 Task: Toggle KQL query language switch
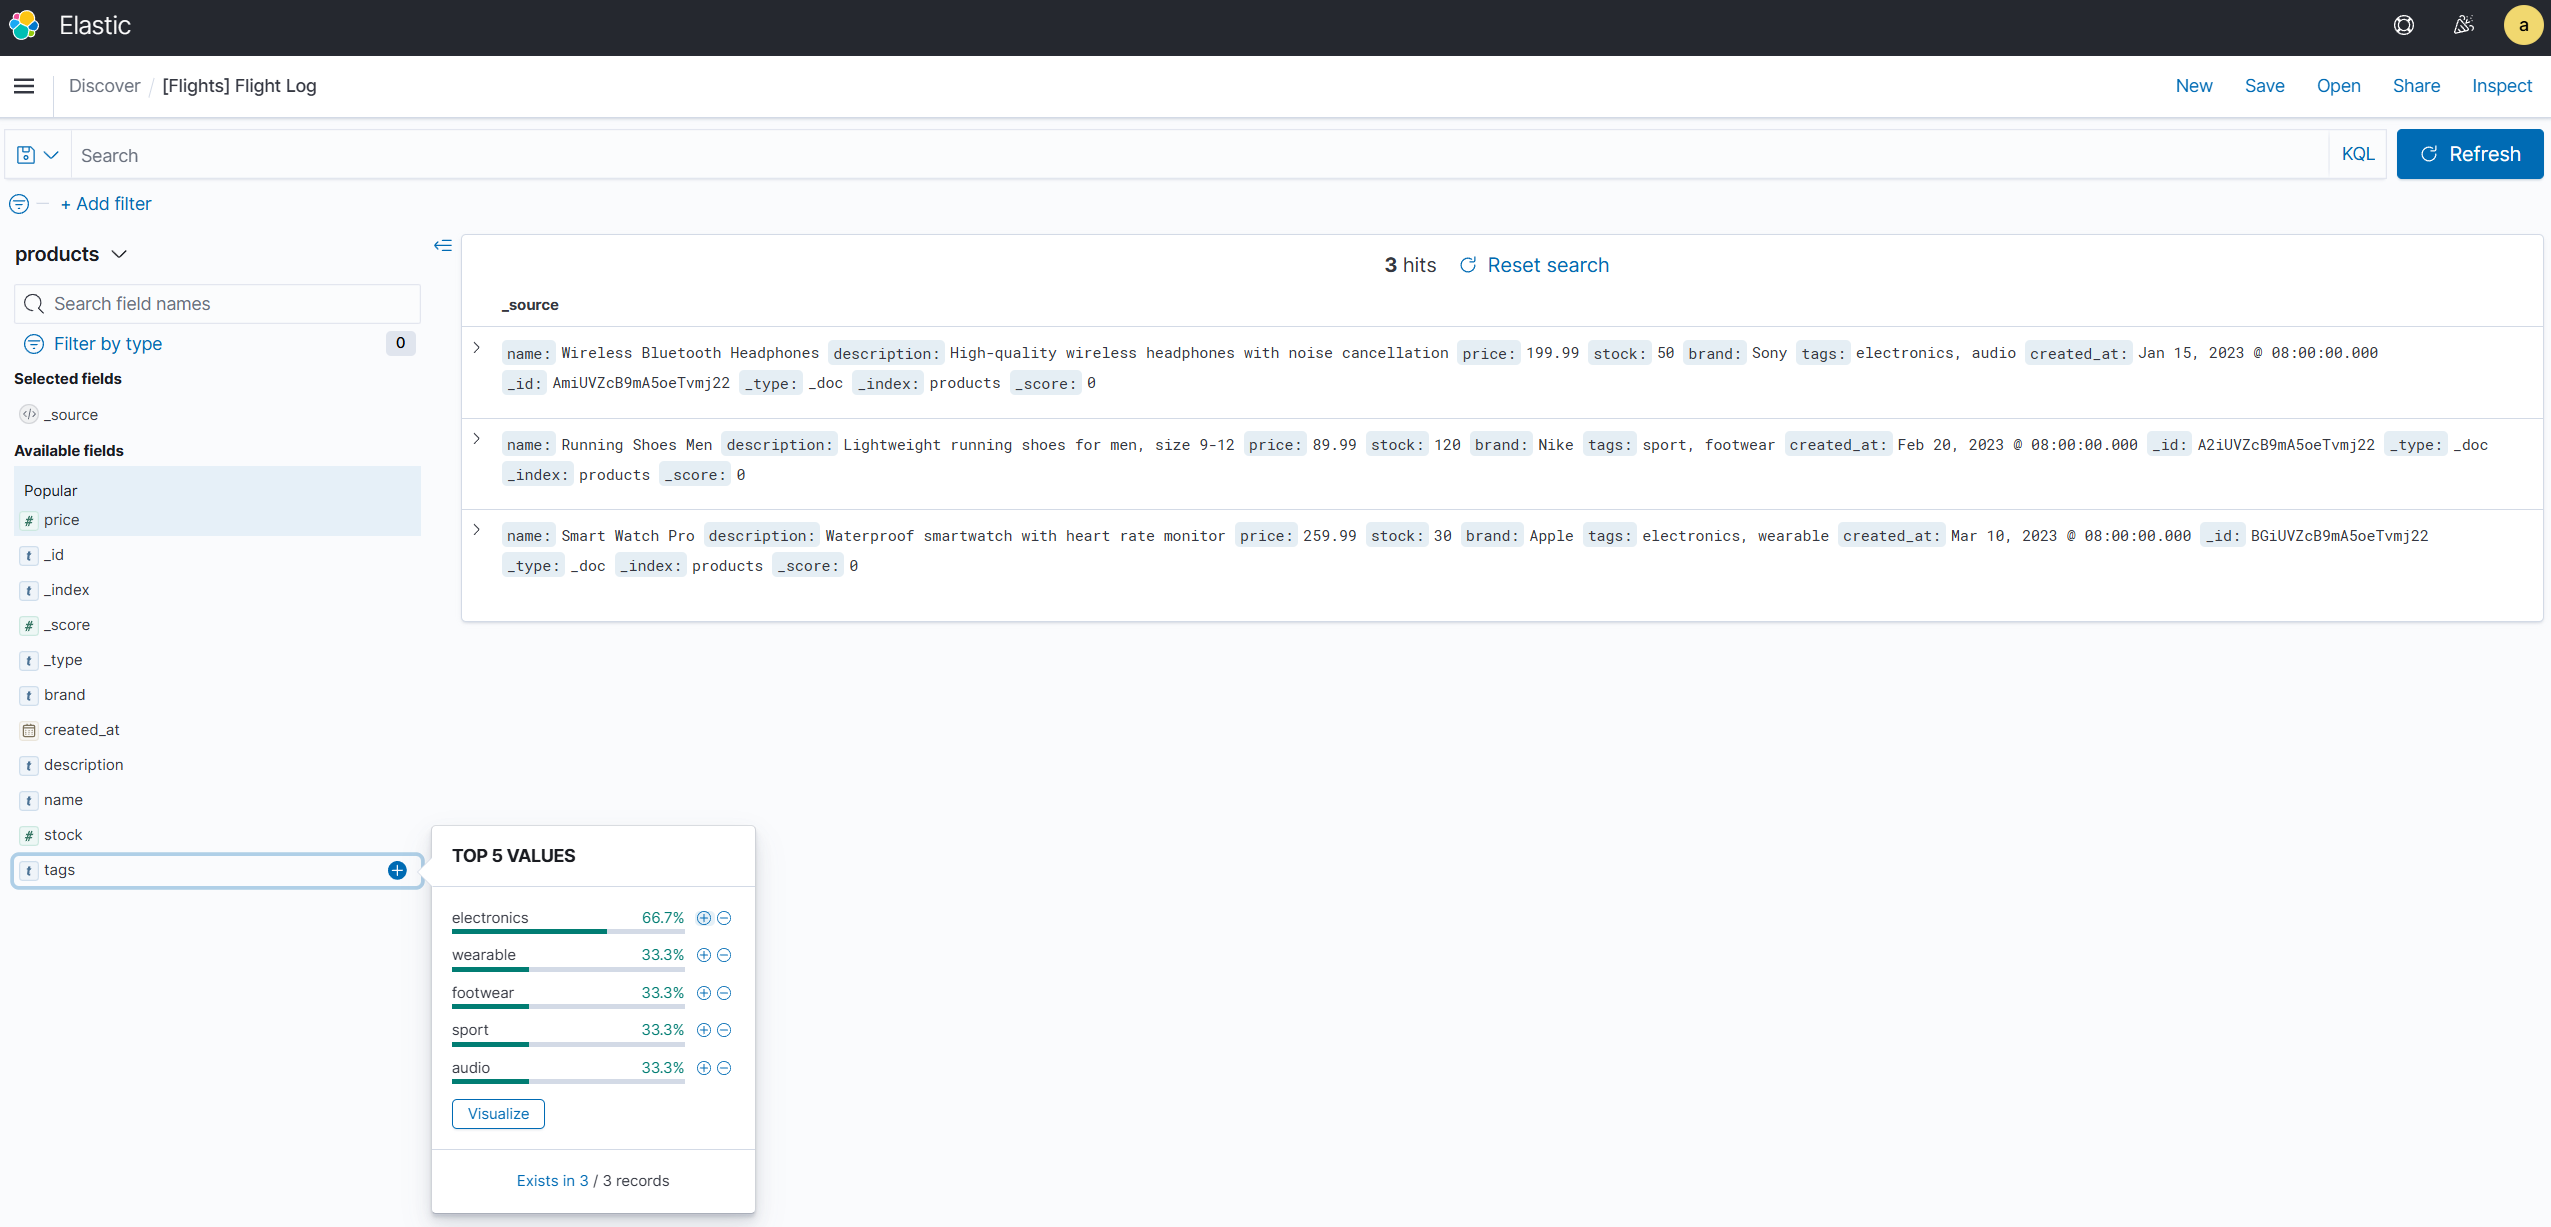[x=2357, y=154]
